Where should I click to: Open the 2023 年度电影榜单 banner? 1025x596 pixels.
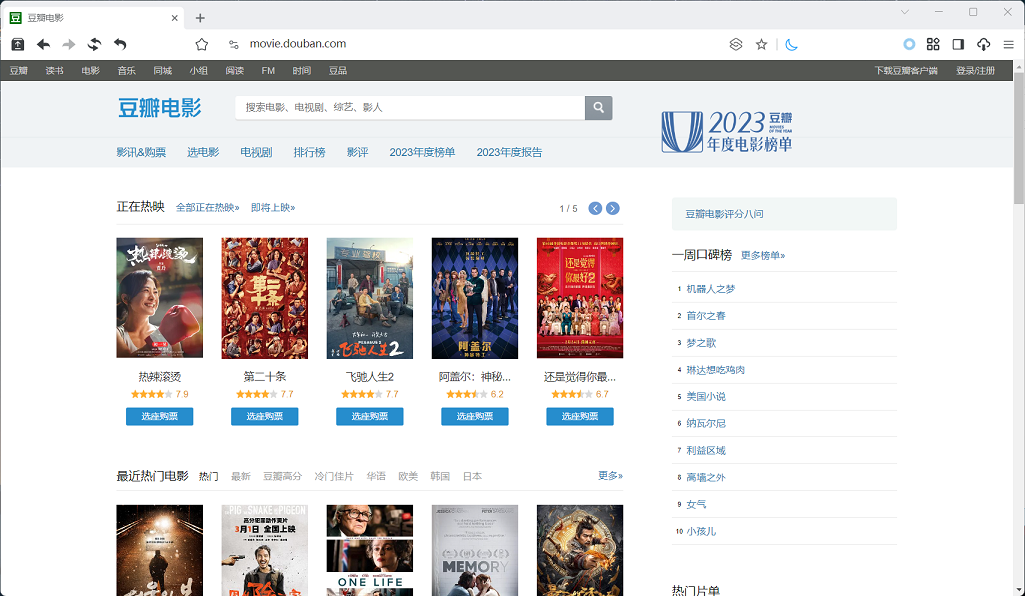pyautogui.click(x=727, y=131)
